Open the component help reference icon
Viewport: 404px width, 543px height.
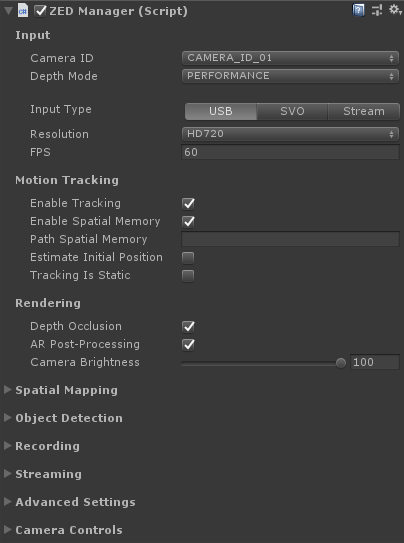[x=358, y=10]
